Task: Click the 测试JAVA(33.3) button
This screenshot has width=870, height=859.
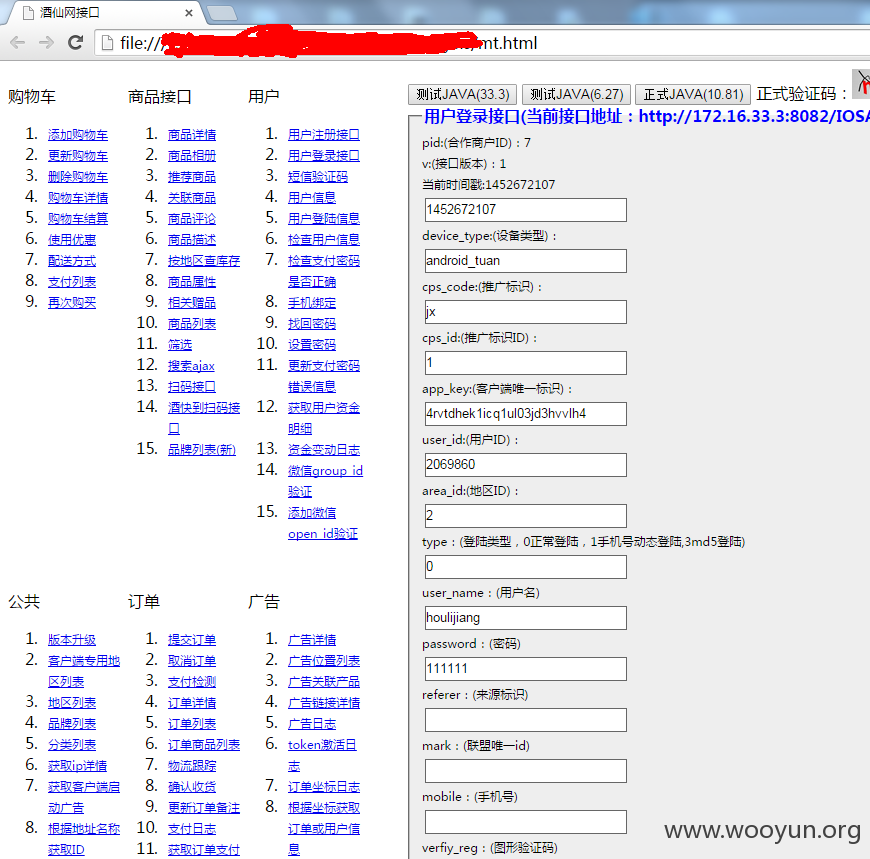Action: coord(463,94)
